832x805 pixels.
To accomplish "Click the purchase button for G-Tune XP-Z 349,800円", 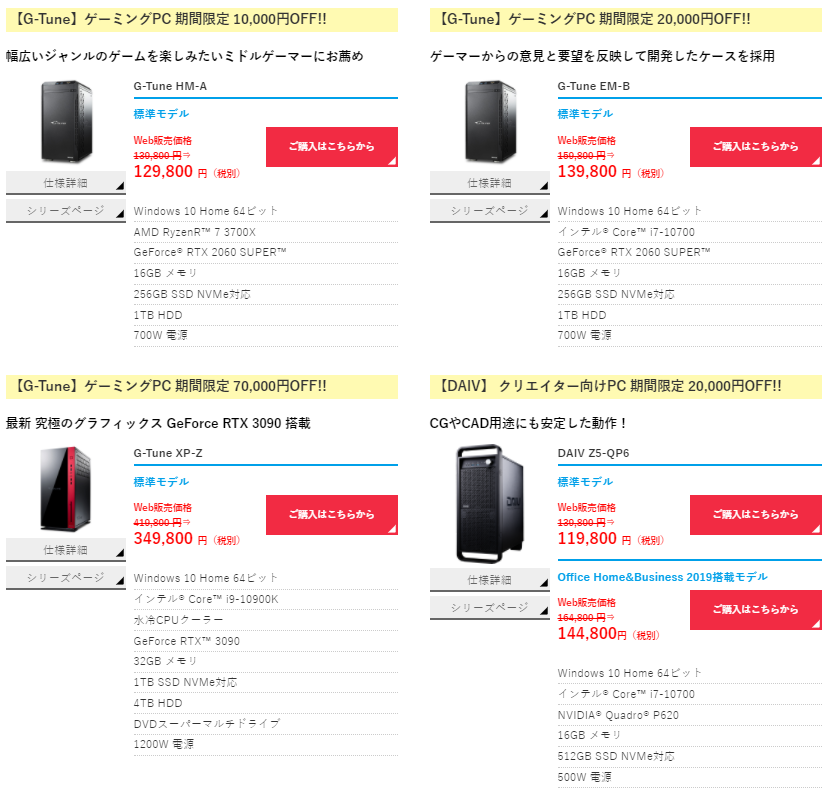I will click(x=332, y=515).
